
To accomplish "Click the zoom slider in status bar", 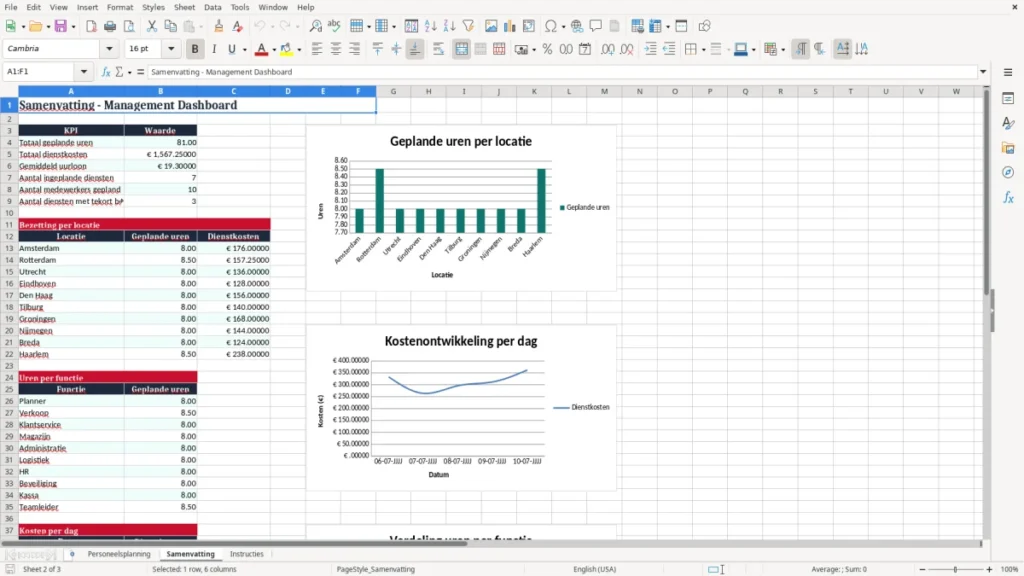I will point(955,569).
